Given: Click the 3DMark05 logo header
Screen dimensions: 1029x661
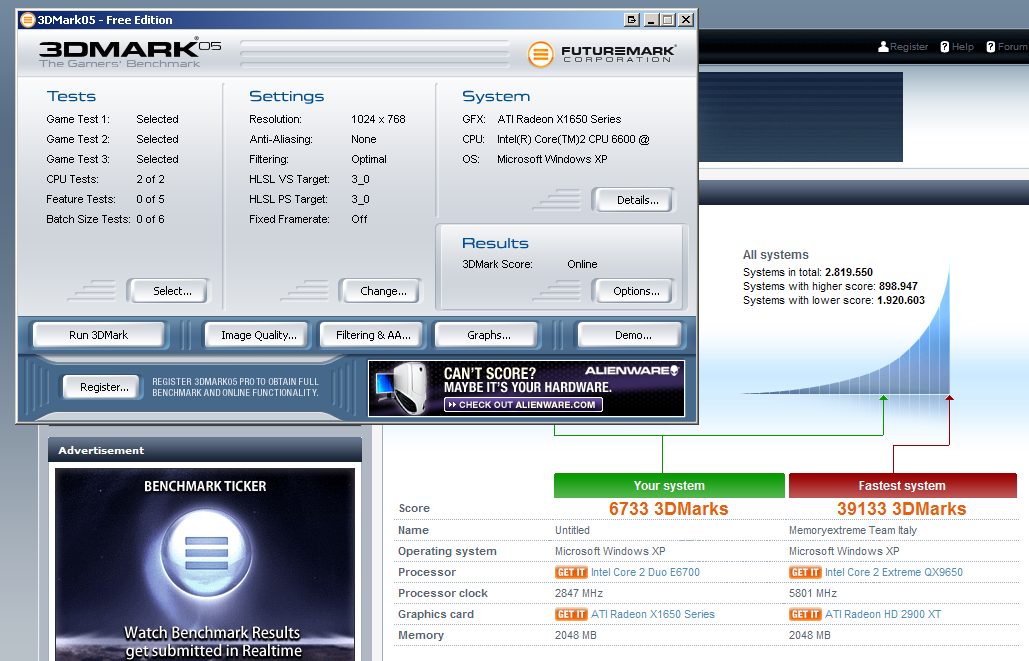Looking at the screenshot, I should (129, 53).
